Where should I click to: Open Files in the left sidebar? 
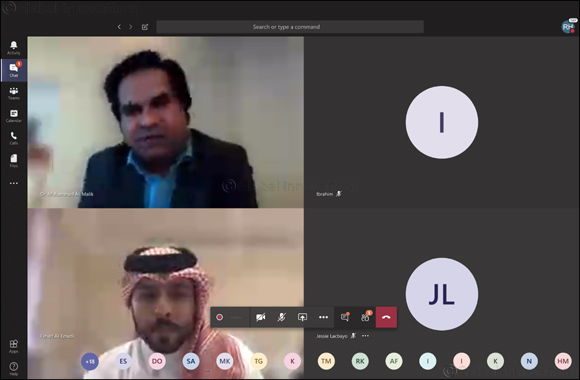(14, 161)
